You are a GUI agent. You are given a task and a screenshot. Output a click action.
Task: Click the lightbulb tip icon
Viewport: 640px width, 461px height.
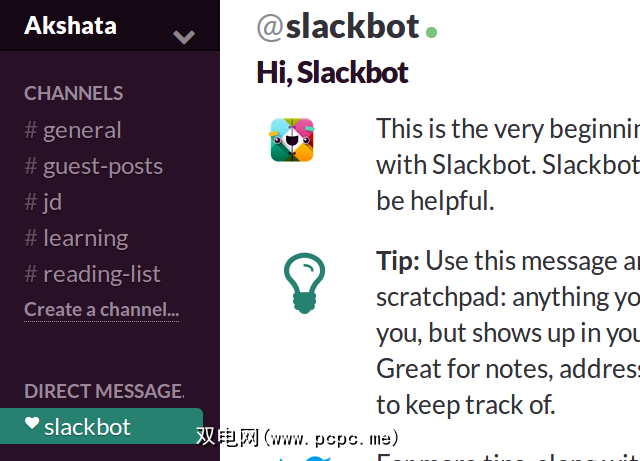302,281
